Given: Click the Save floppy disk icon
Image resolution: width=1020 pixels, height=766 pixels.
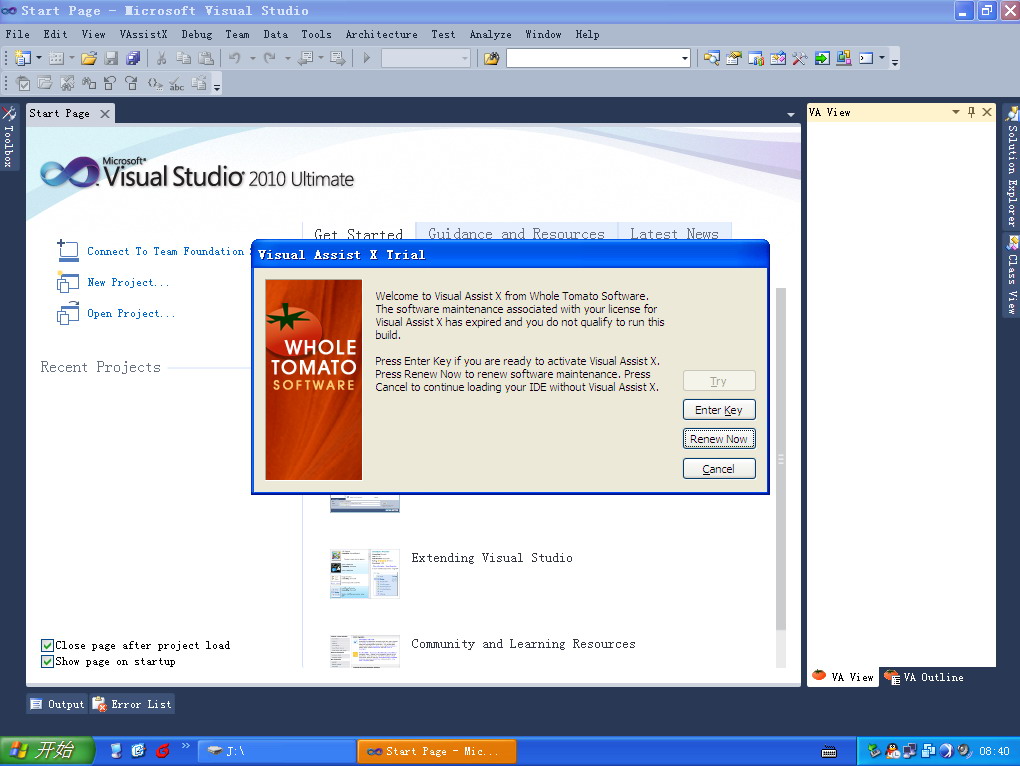Looking at the screenshot, I should click(111, 59).
